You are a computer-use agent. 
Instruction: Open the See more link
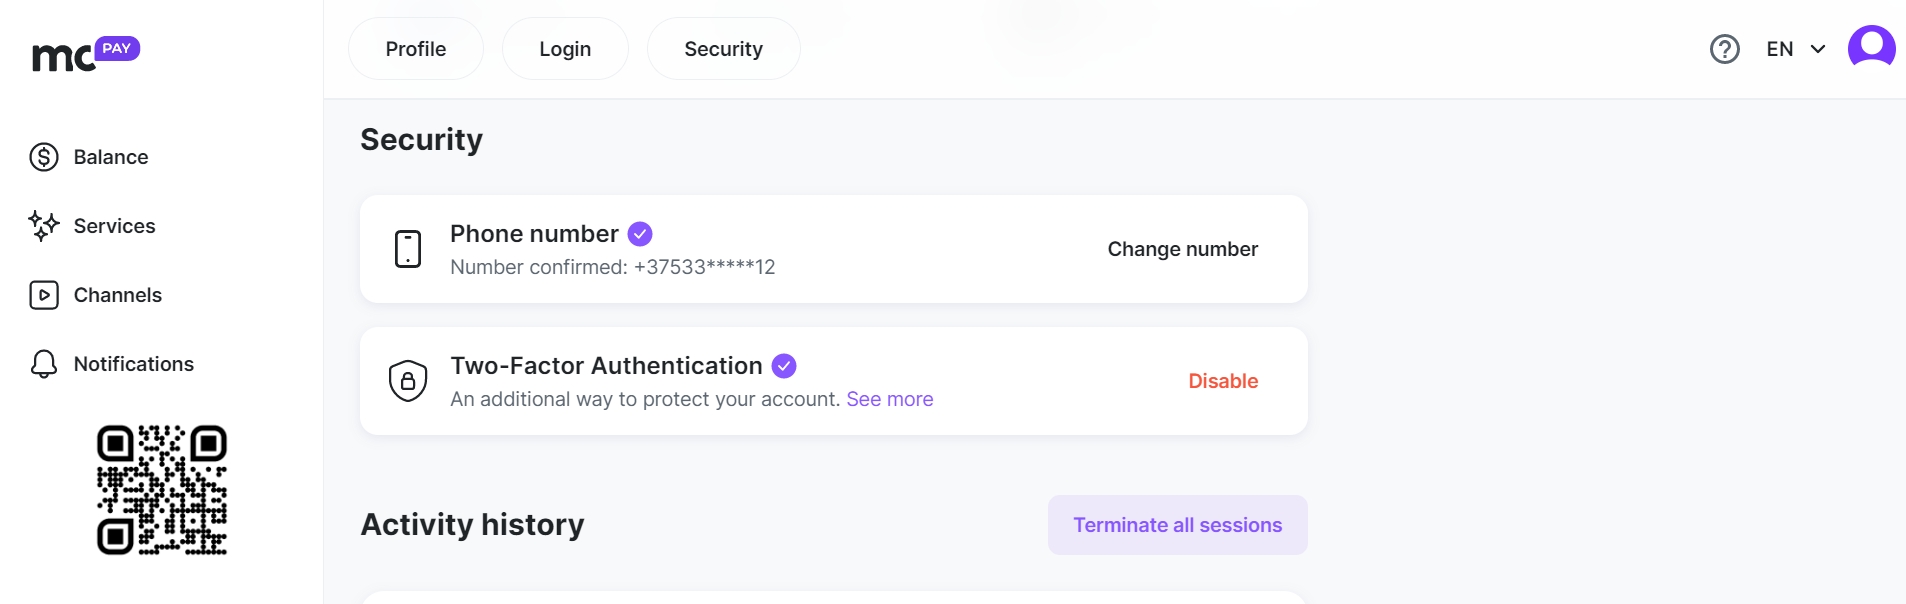pos(890,399)
